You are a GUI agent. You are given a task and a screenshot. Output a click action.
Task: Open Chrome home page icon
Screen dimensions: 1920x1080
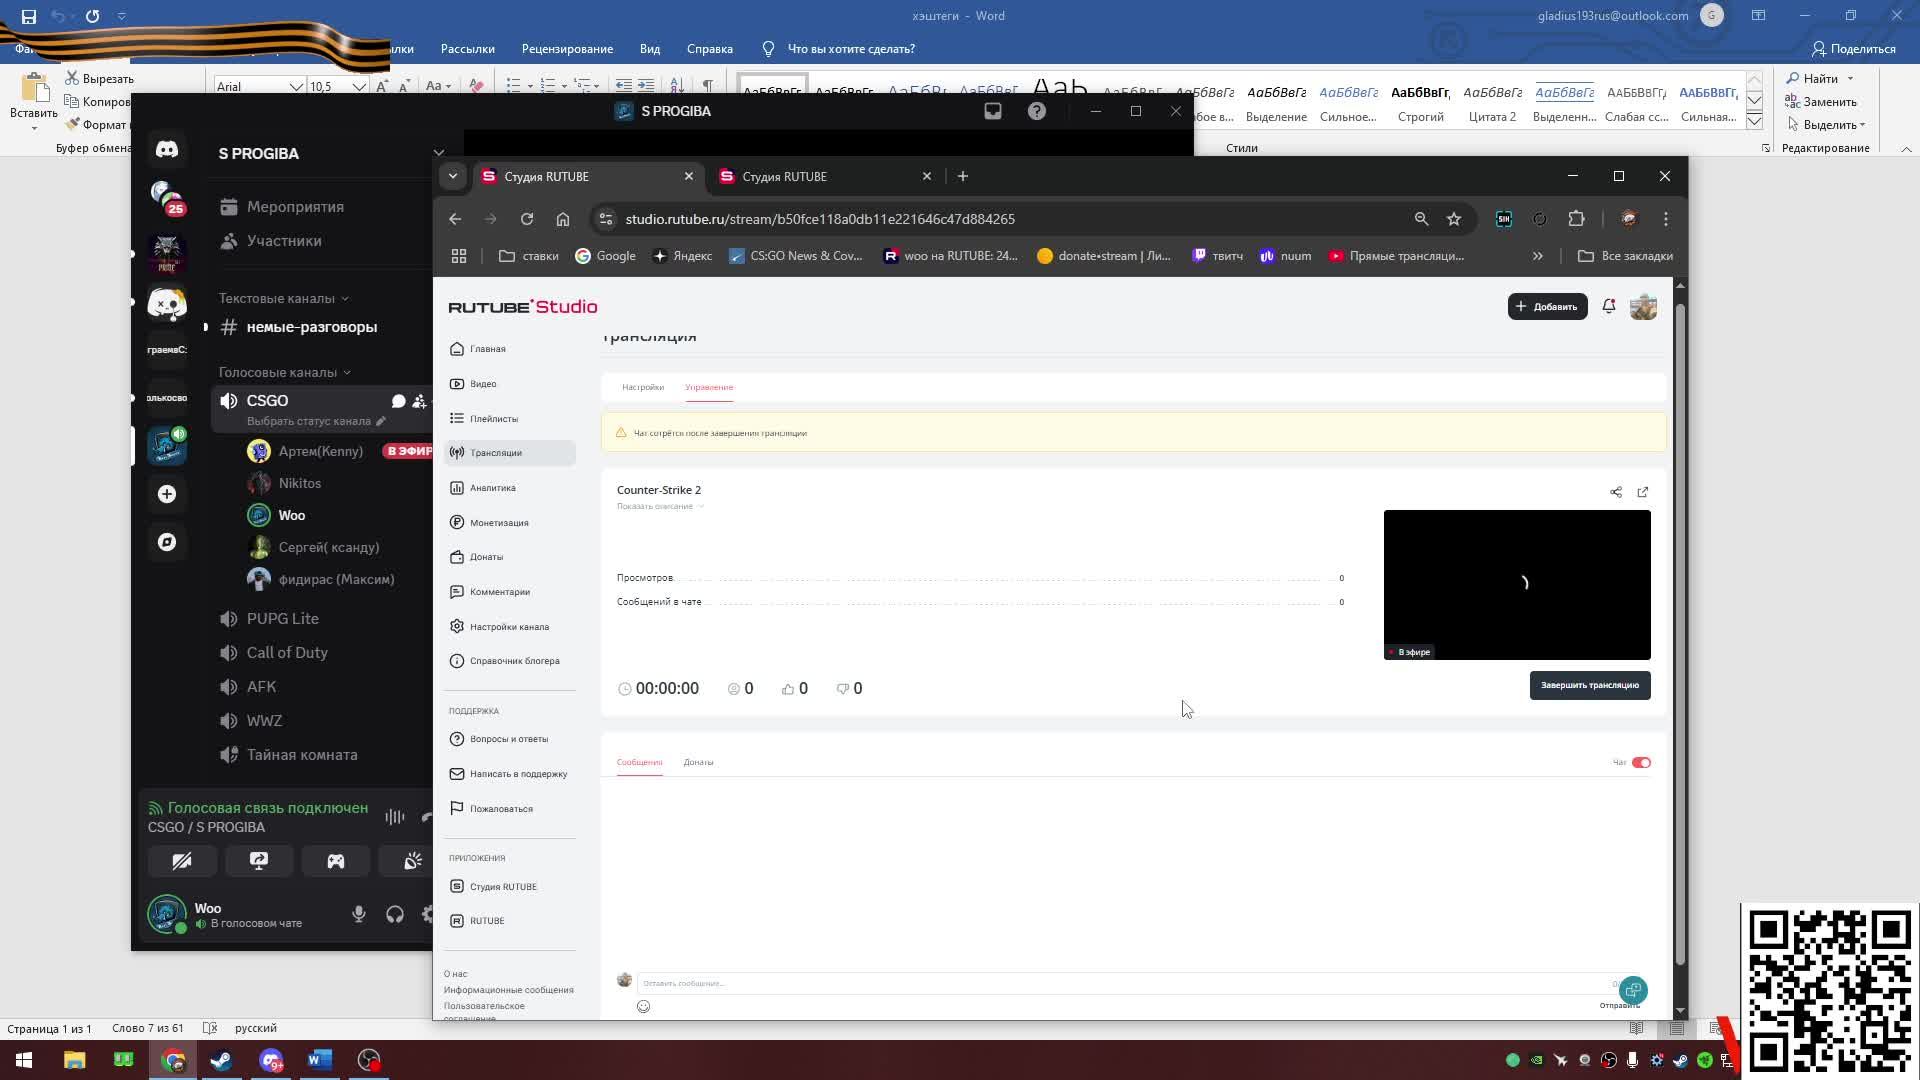click(563, 219)
